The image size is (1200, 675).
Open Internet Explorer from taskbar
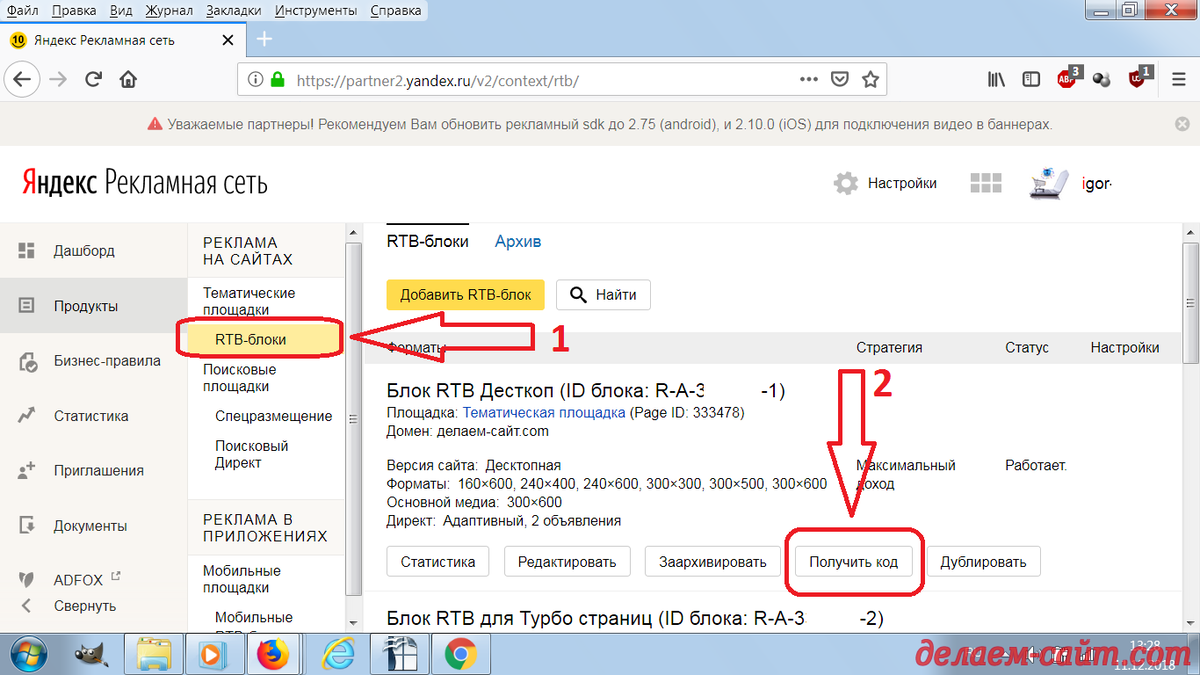(x=337, y=654)
